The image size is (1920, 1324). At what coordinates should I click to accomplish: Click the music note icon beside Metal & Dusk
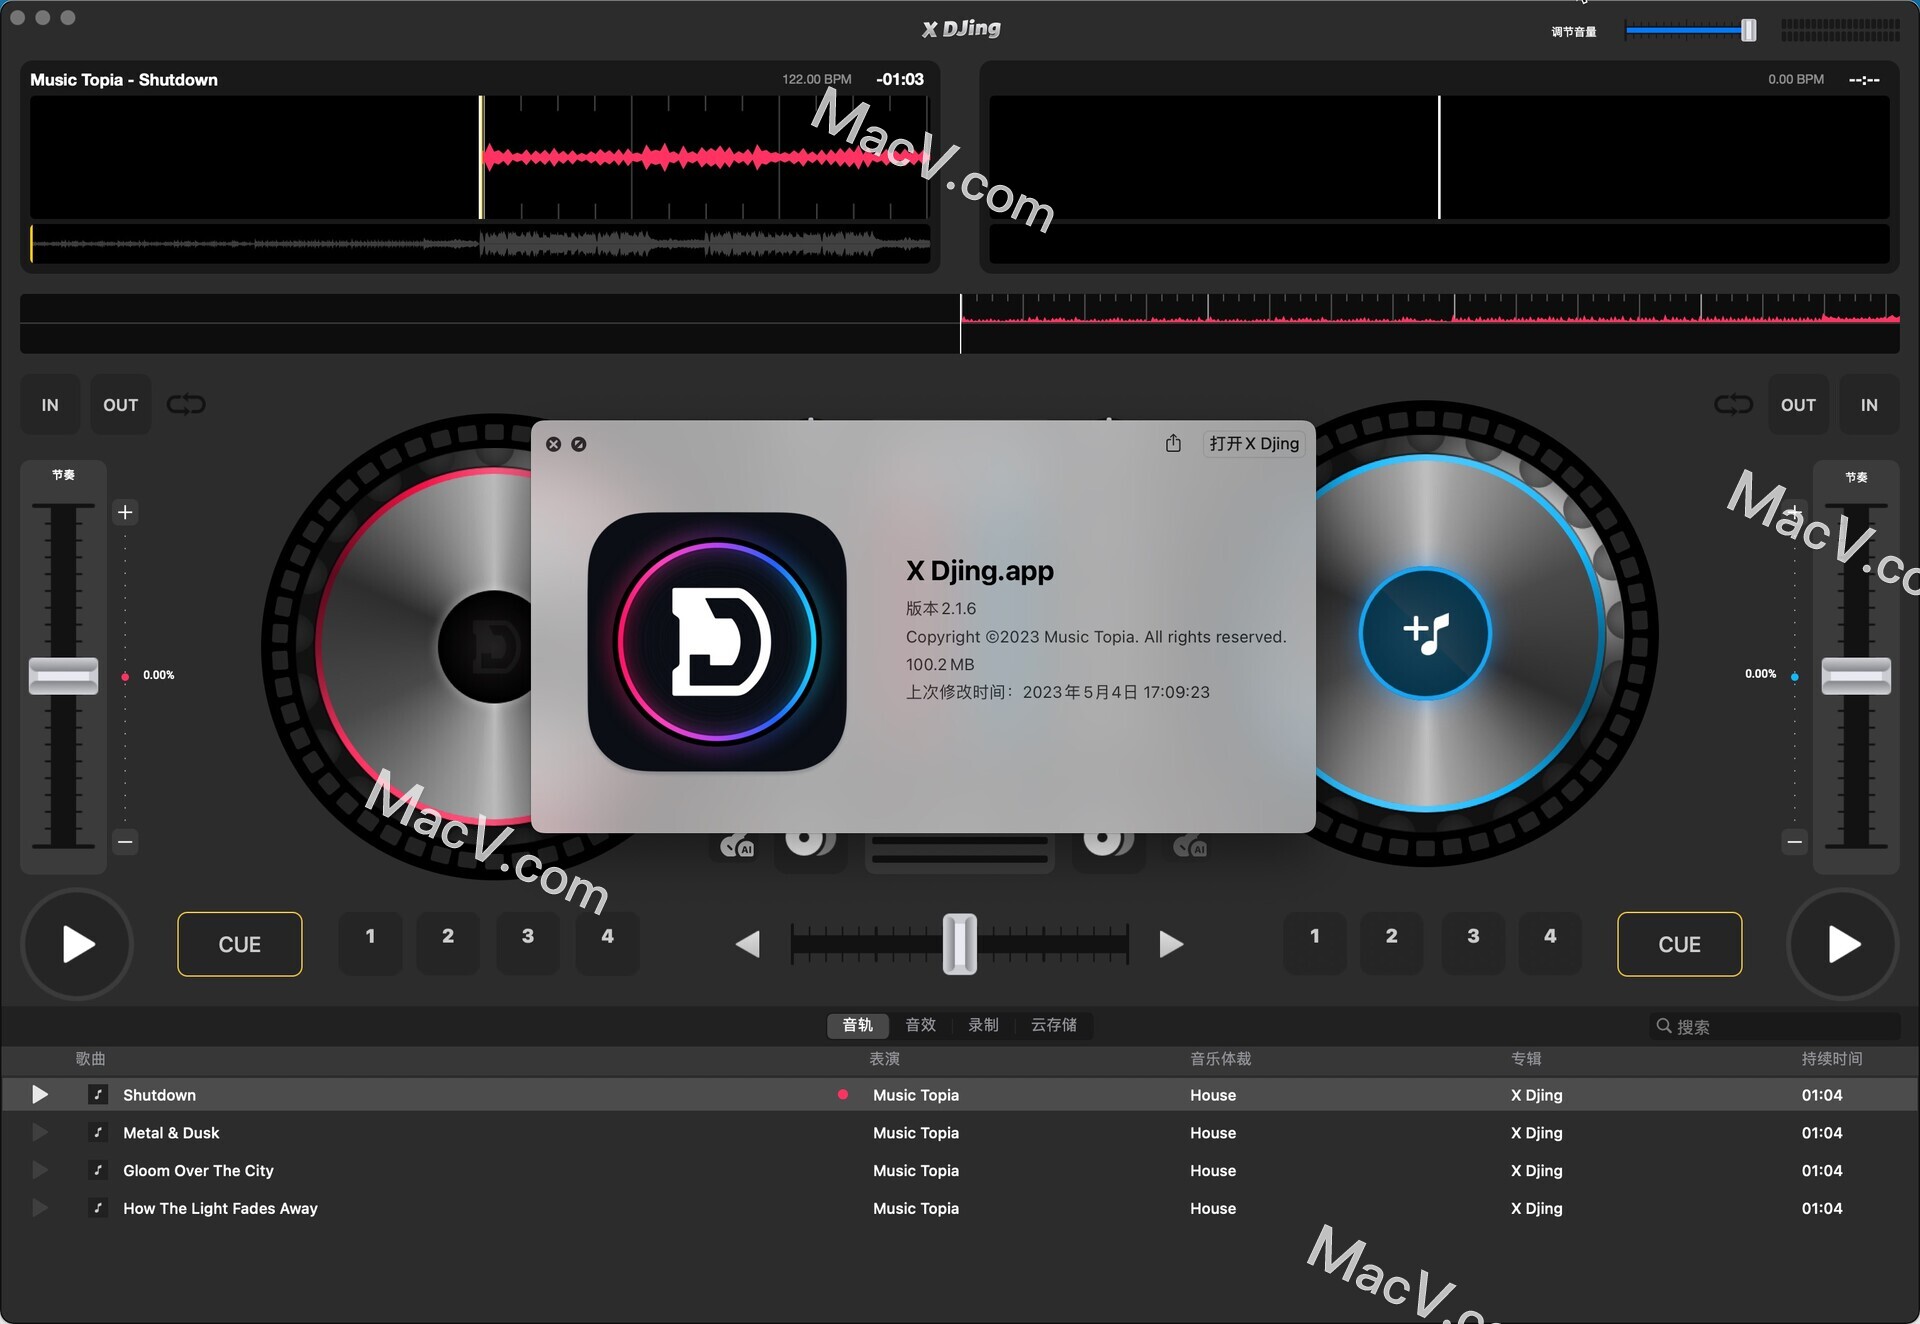click(98, 1133)
